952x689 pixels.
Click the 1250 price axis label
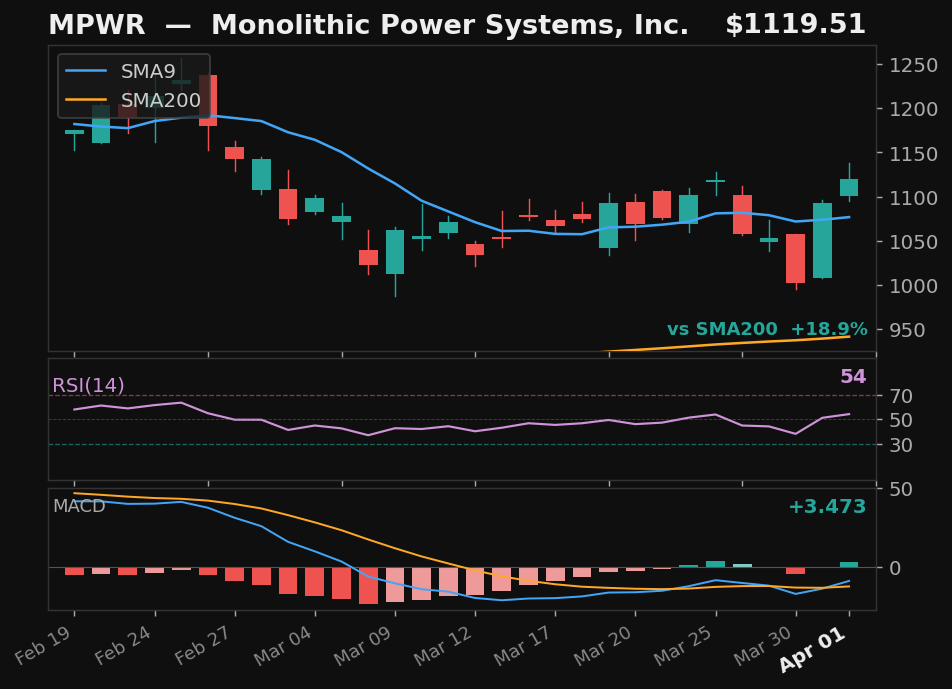pyautogui.click(x=913, y=65)
